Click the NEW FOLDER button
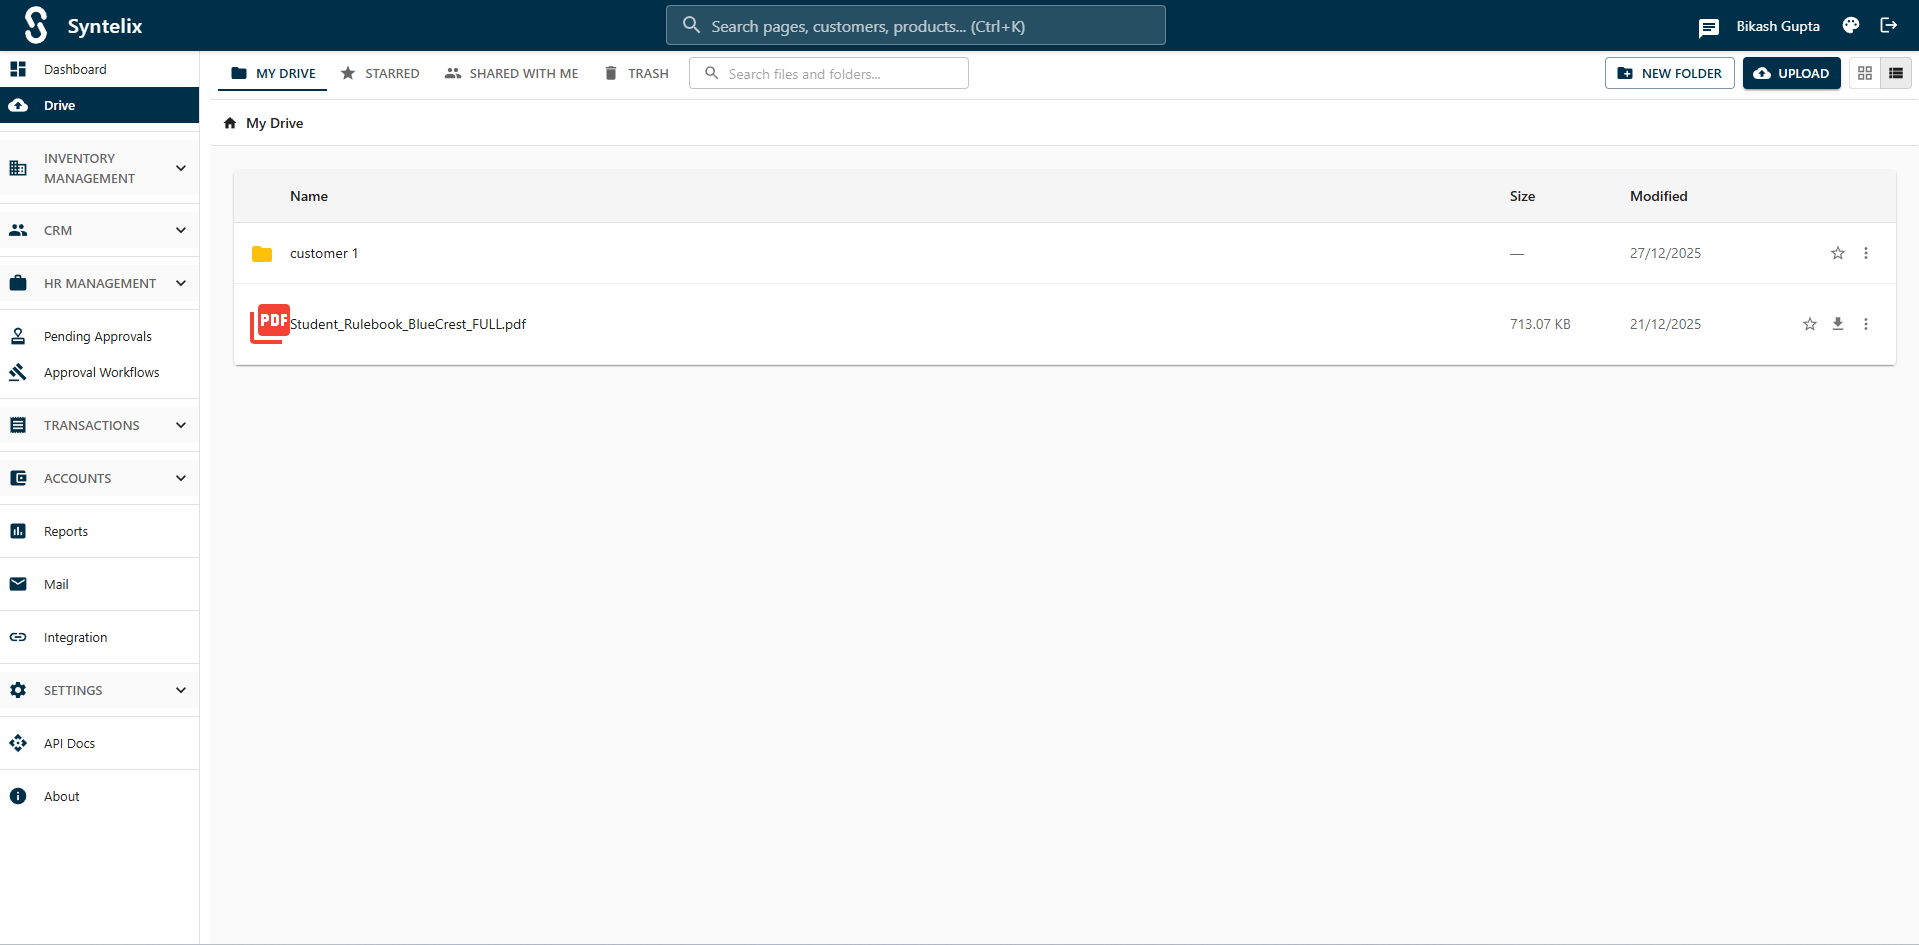The image size is (1919, 945). pyautogui.click(x=1669, y=72)
